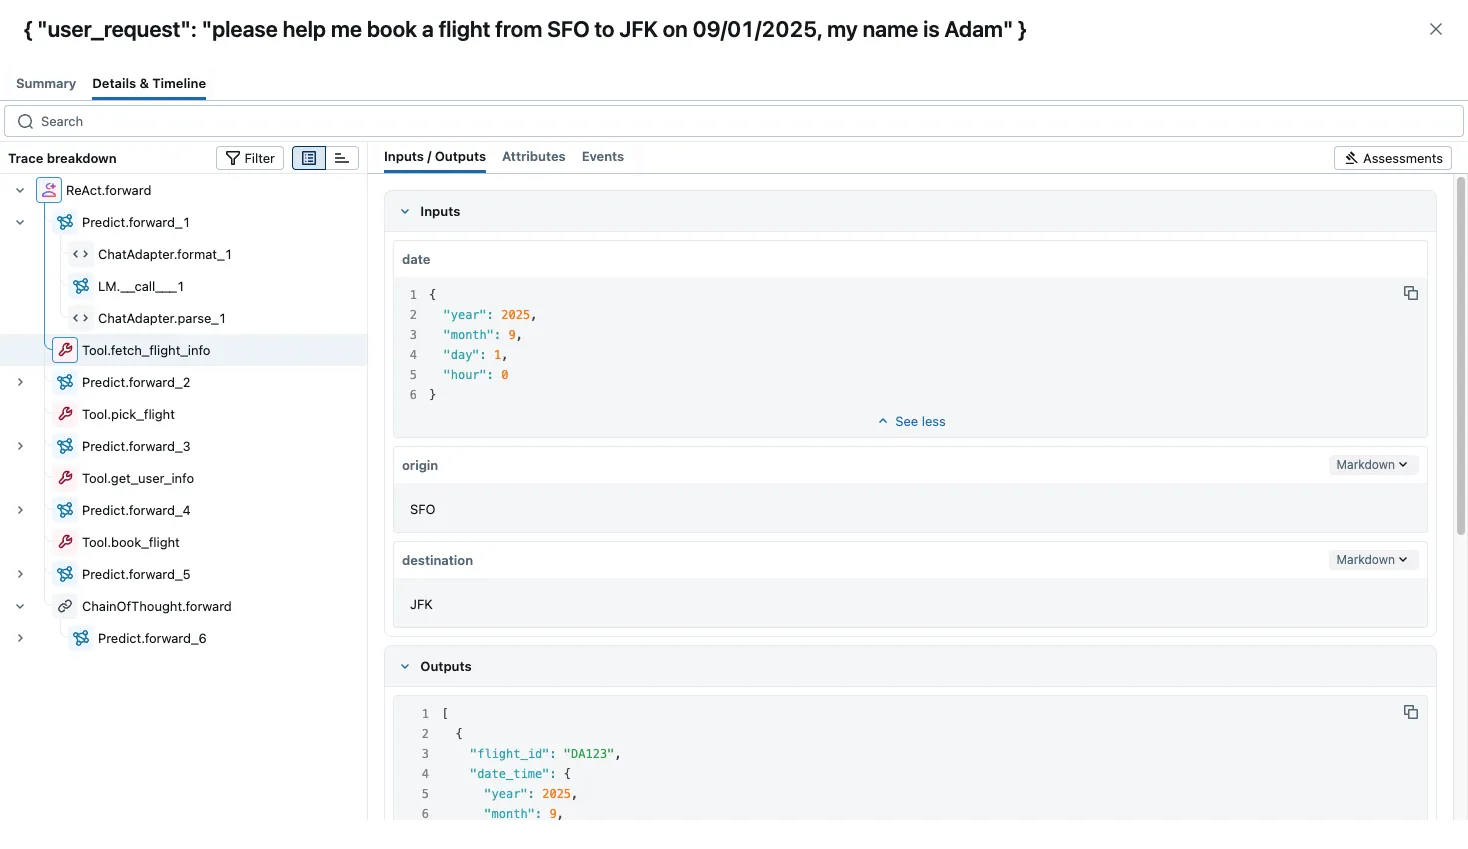1468x849 pixels.
Task: Focus the Search input field
Action: (734, 121)
